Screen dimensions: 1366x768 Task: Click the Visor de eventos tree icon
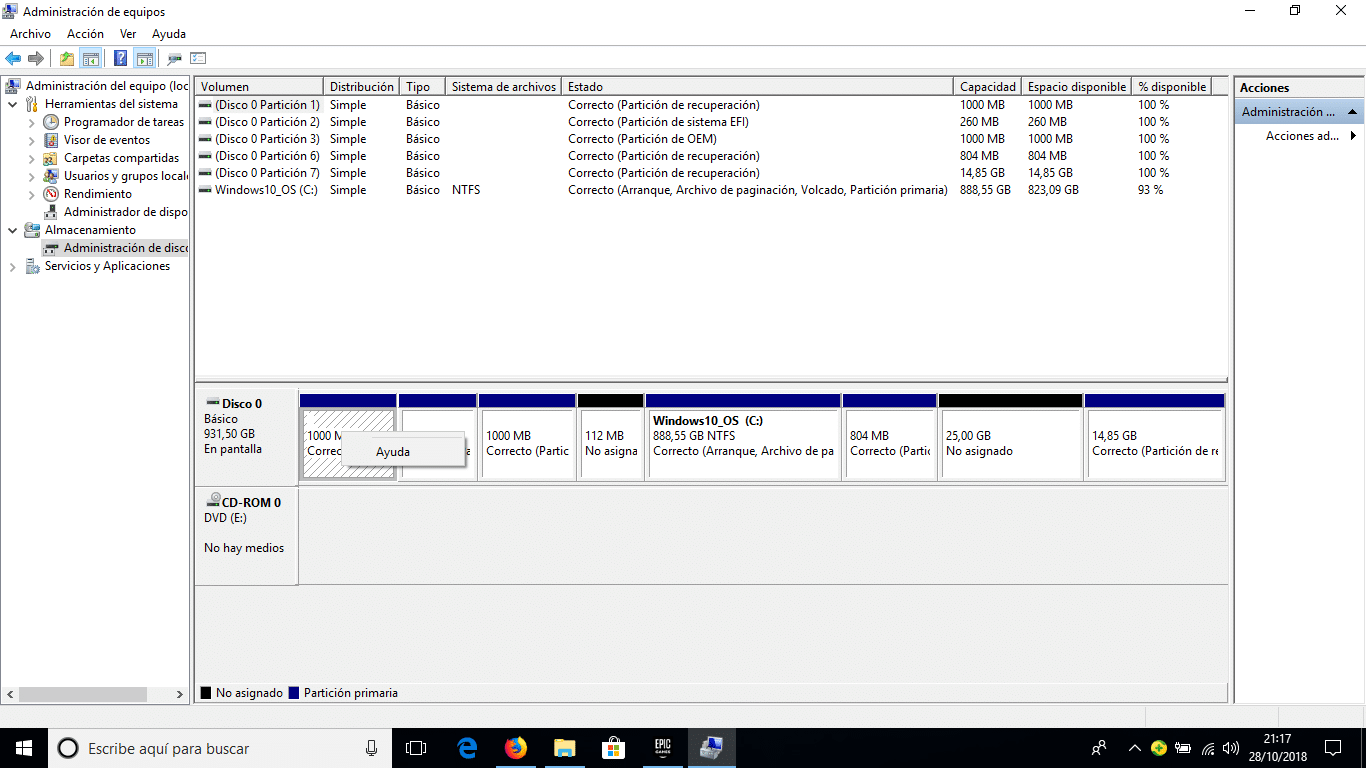coord(51,140)
